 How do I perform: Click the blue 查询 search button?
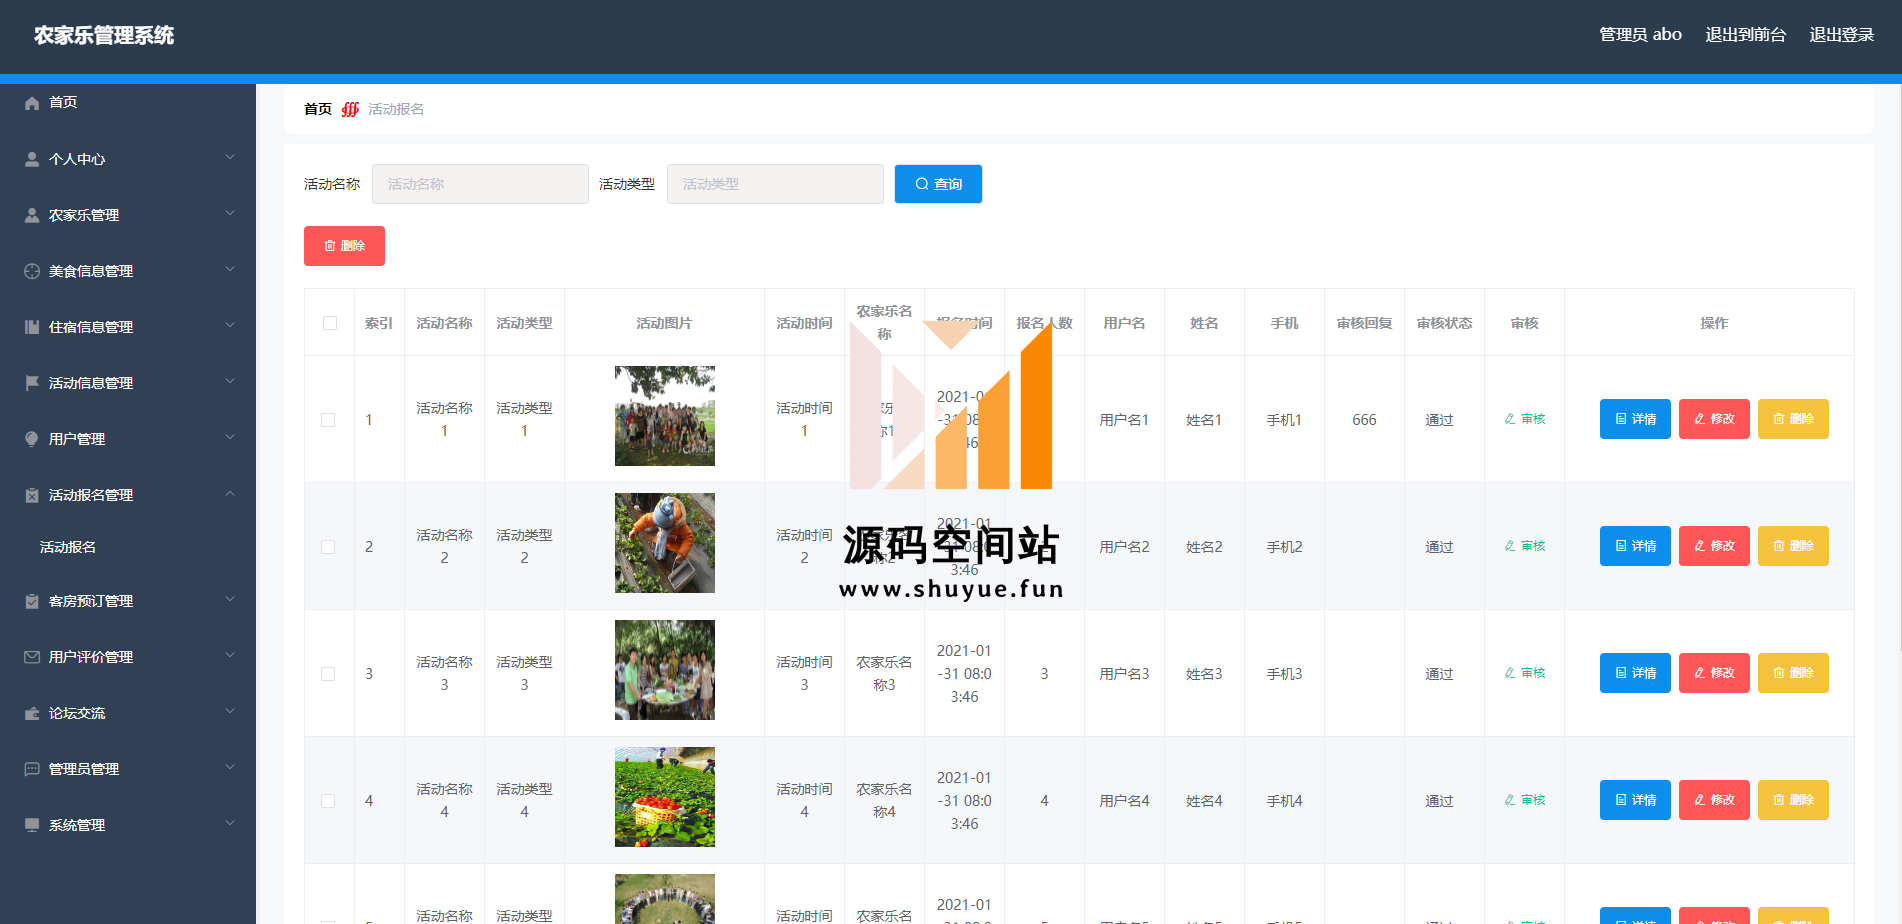(938, 184)
